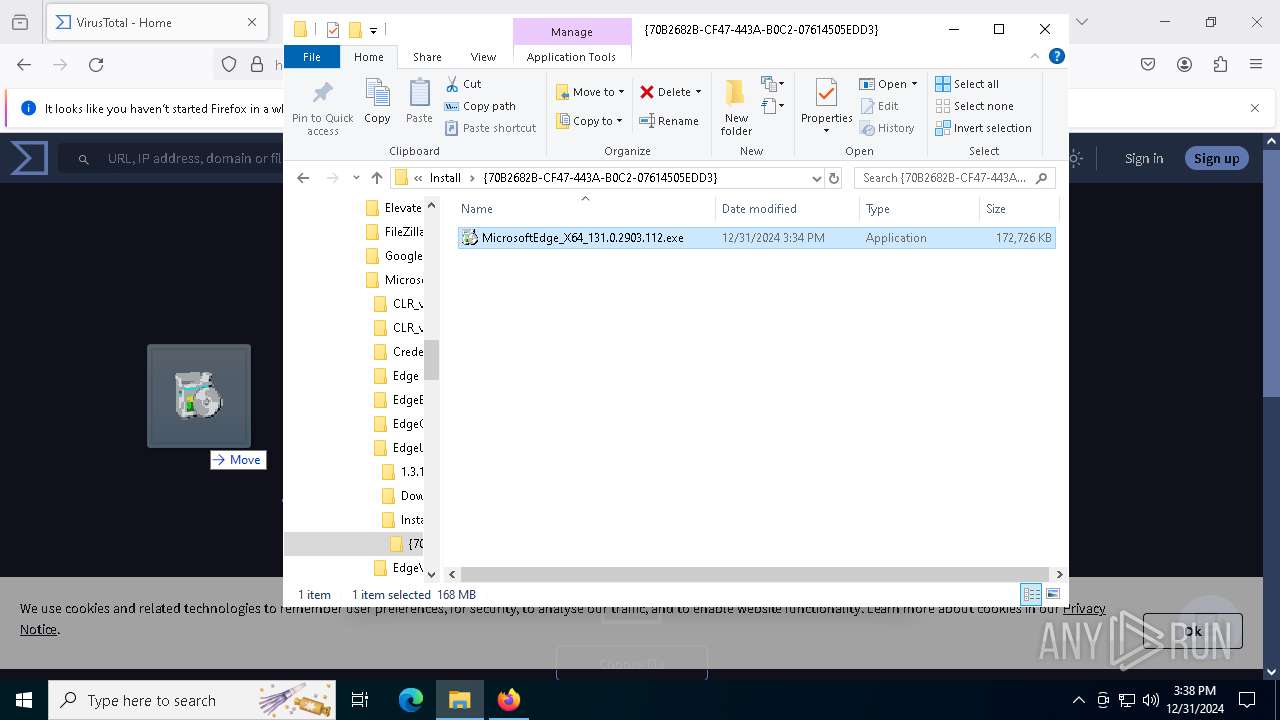Viewport: 1280px width, 720px height.
Task: Open Firefox application menu
Action: click(x=1256, y=65)
